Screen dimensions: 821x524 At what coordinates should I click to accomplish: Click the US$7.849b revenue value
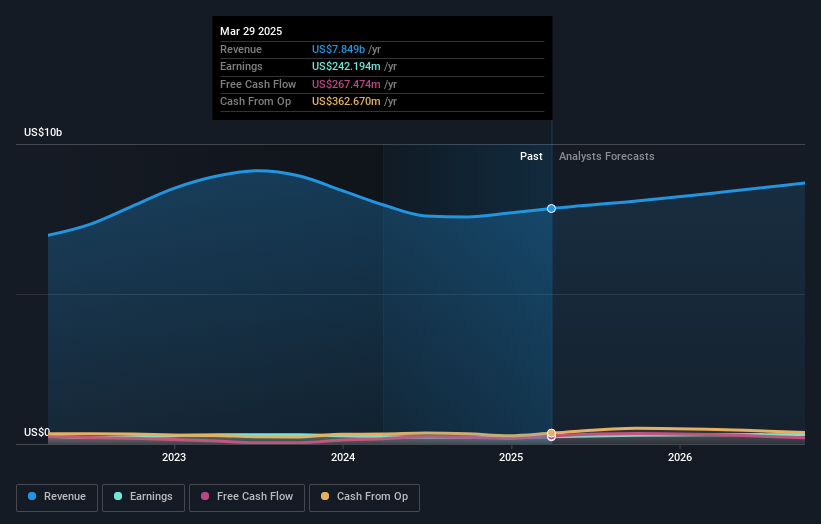click(338, 49)
